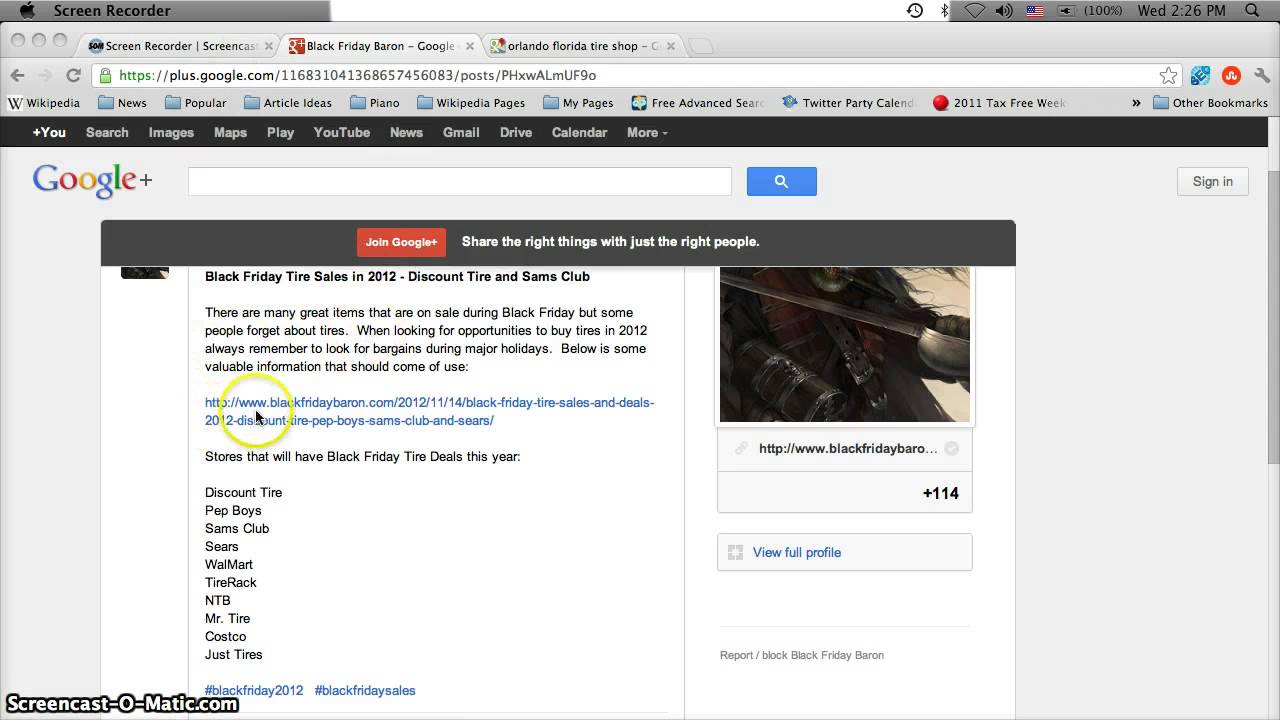Click the Black Friday Baron profile picture
This screenshot has width=1280, height=720.
pos(845,344)
